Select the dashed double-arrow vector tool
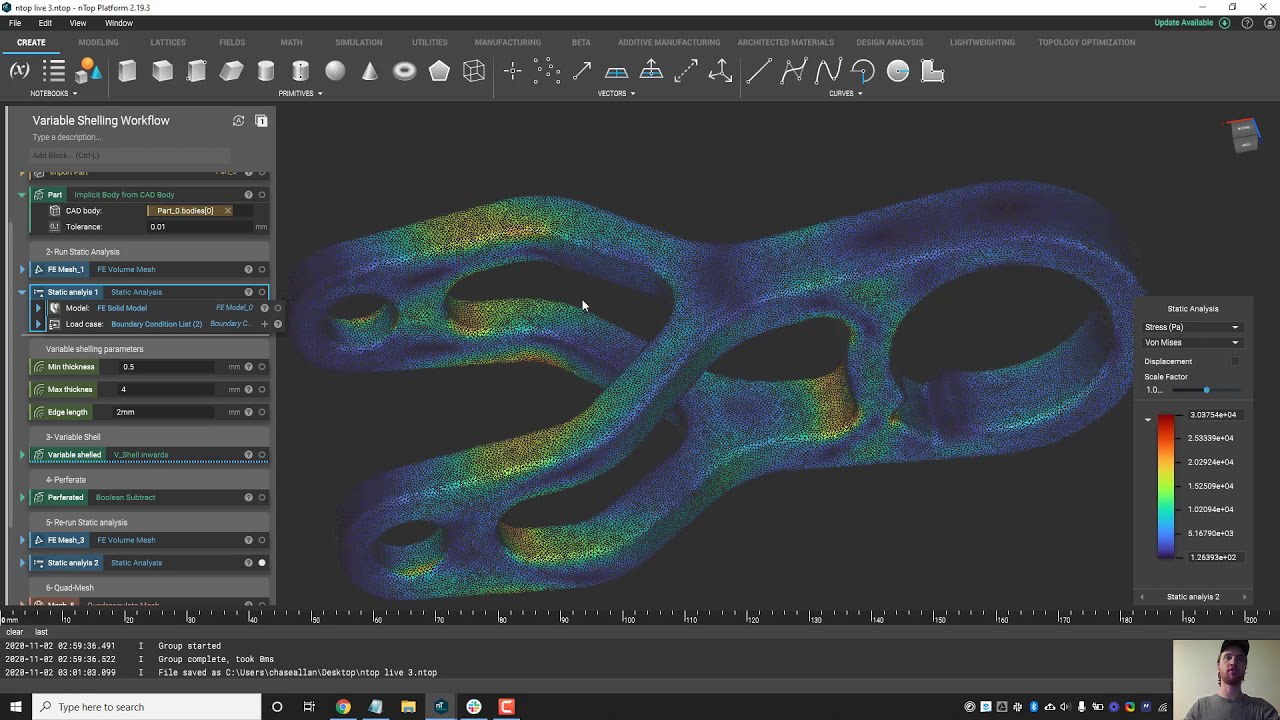 coord(686,71)
